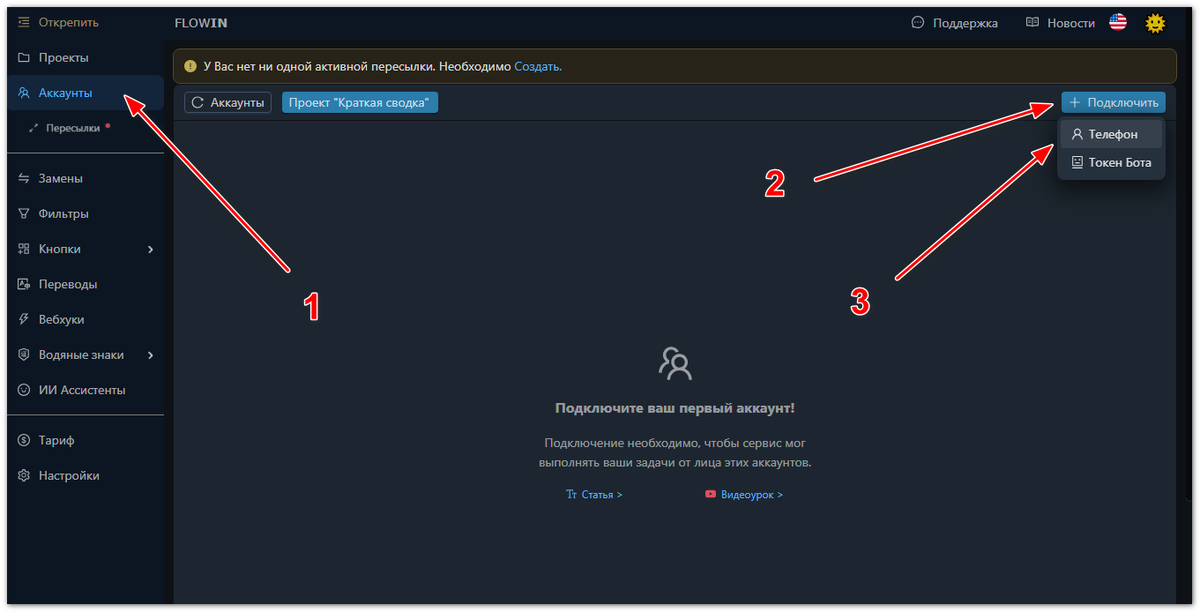The image size is (1200, 612).
Task: Open Поддержка support chat
Action: point(955,23)
